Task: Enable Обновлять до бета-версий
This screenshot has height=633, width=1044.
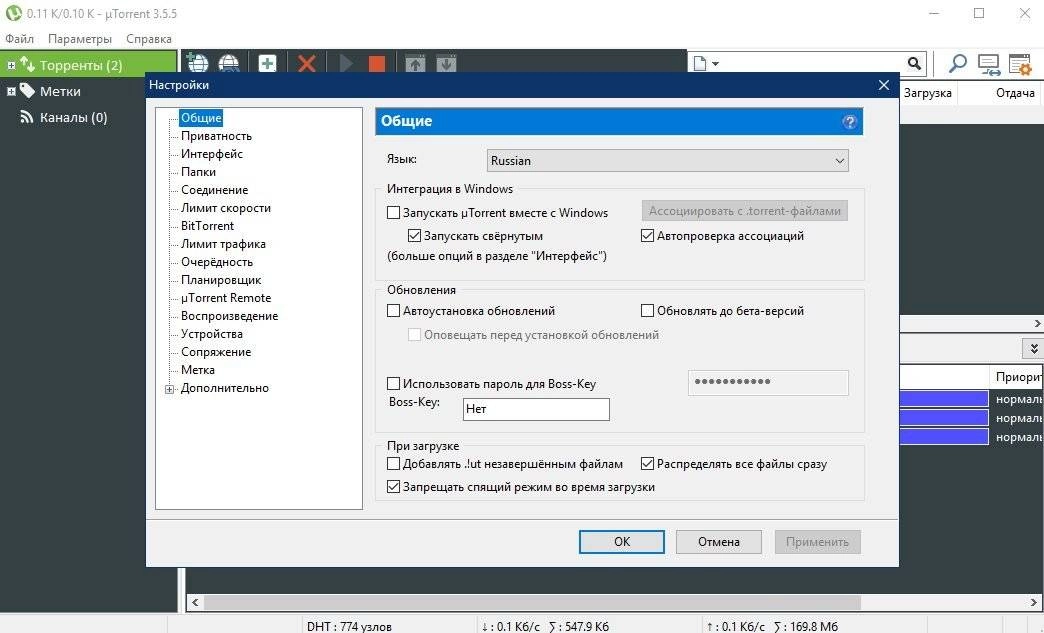Action: pos(647,311)
